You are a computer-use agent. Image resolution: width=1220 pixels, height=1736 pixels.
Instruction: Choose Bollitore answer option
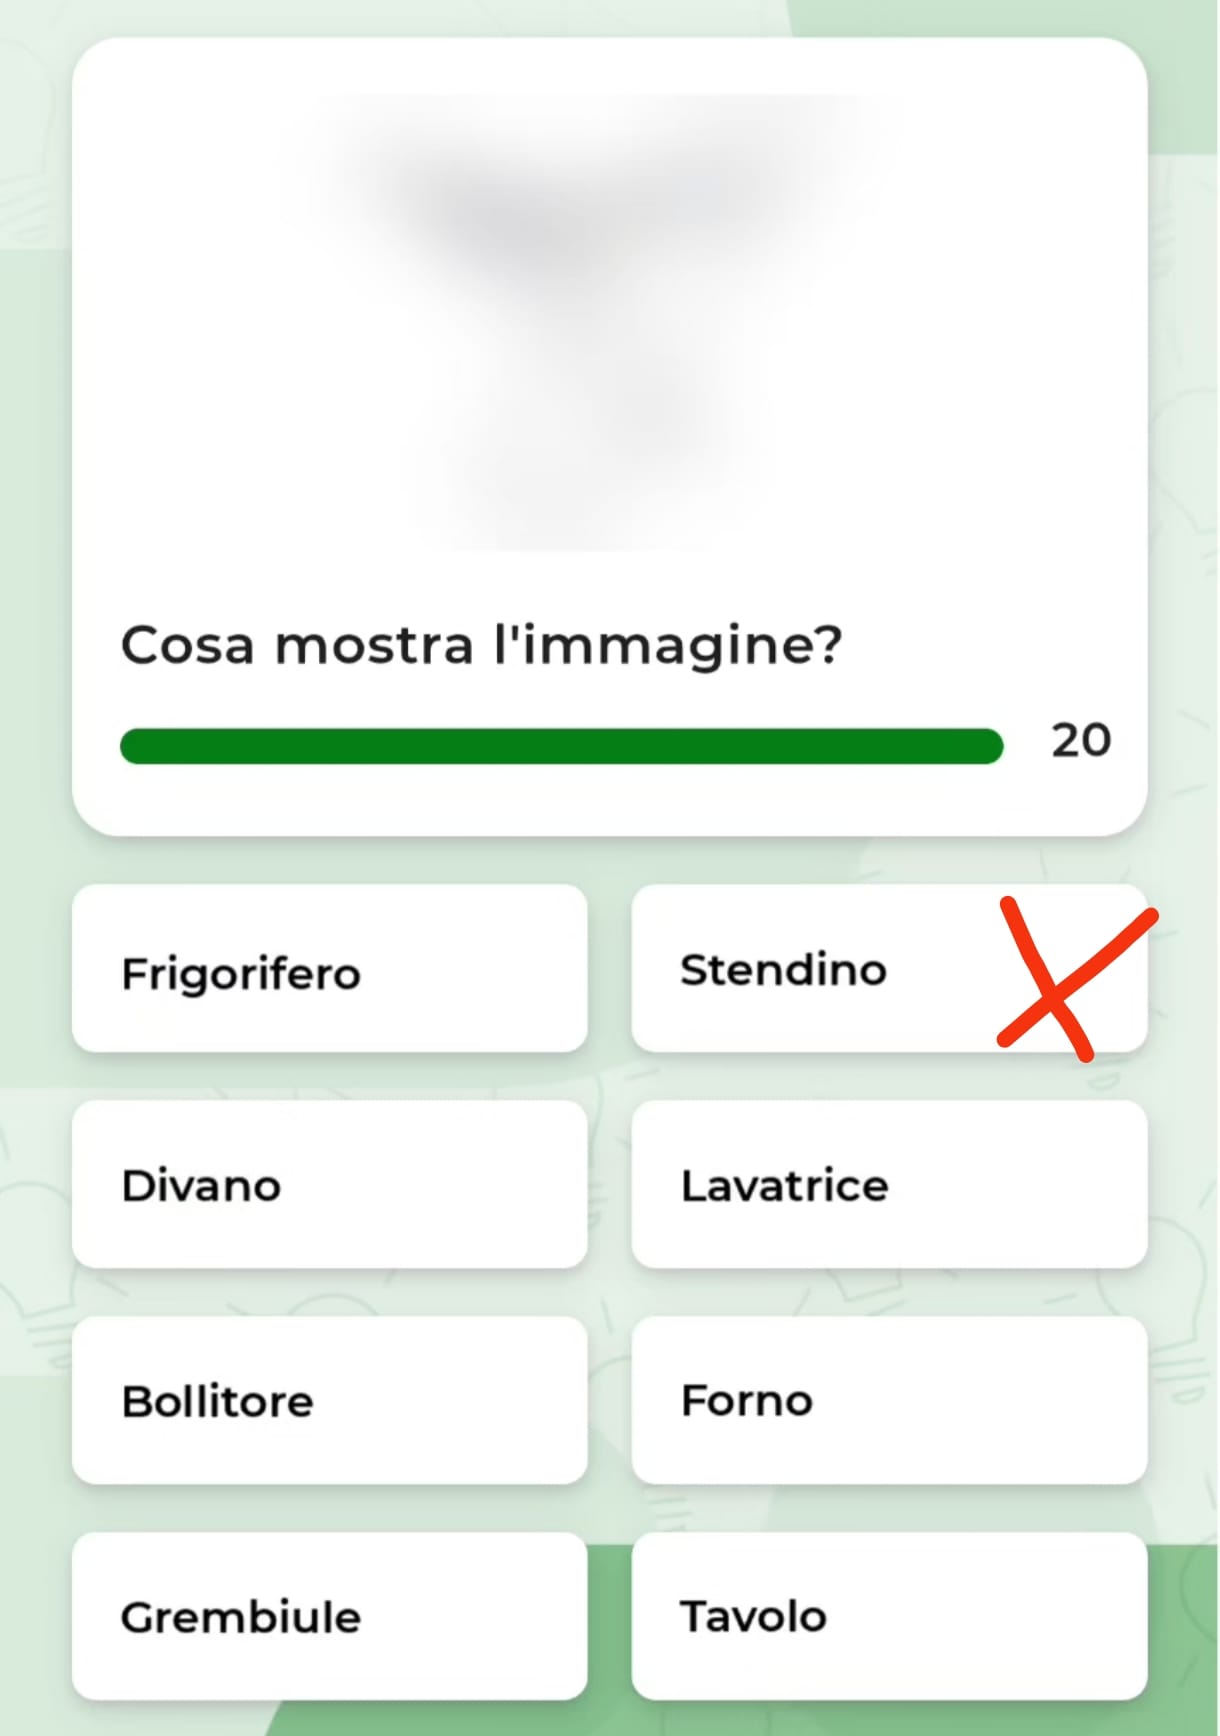point(329,1400)
